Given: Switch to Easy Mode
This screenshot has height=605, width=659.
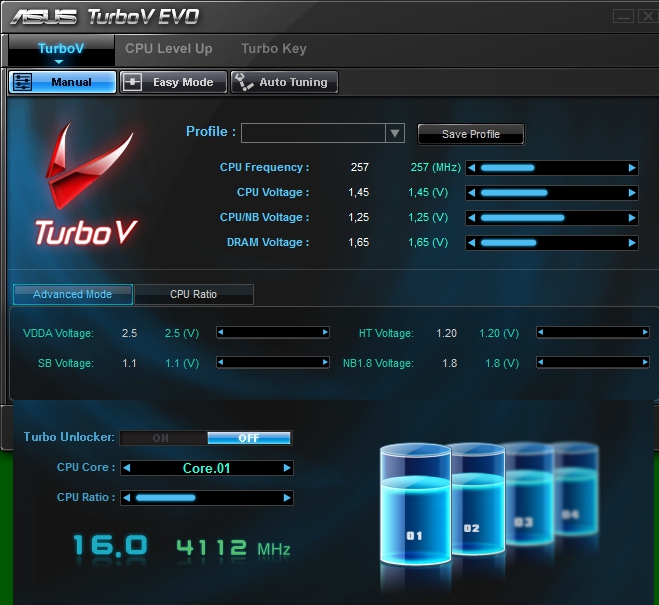Looking at the screenshot, I should [x=174, y=82].
